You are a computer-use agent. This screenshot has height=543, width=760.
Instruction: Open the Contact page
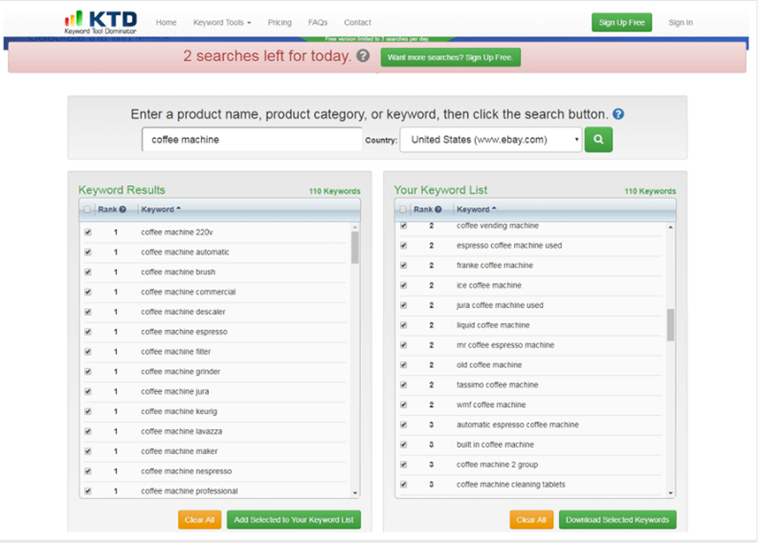coord(357,22)
